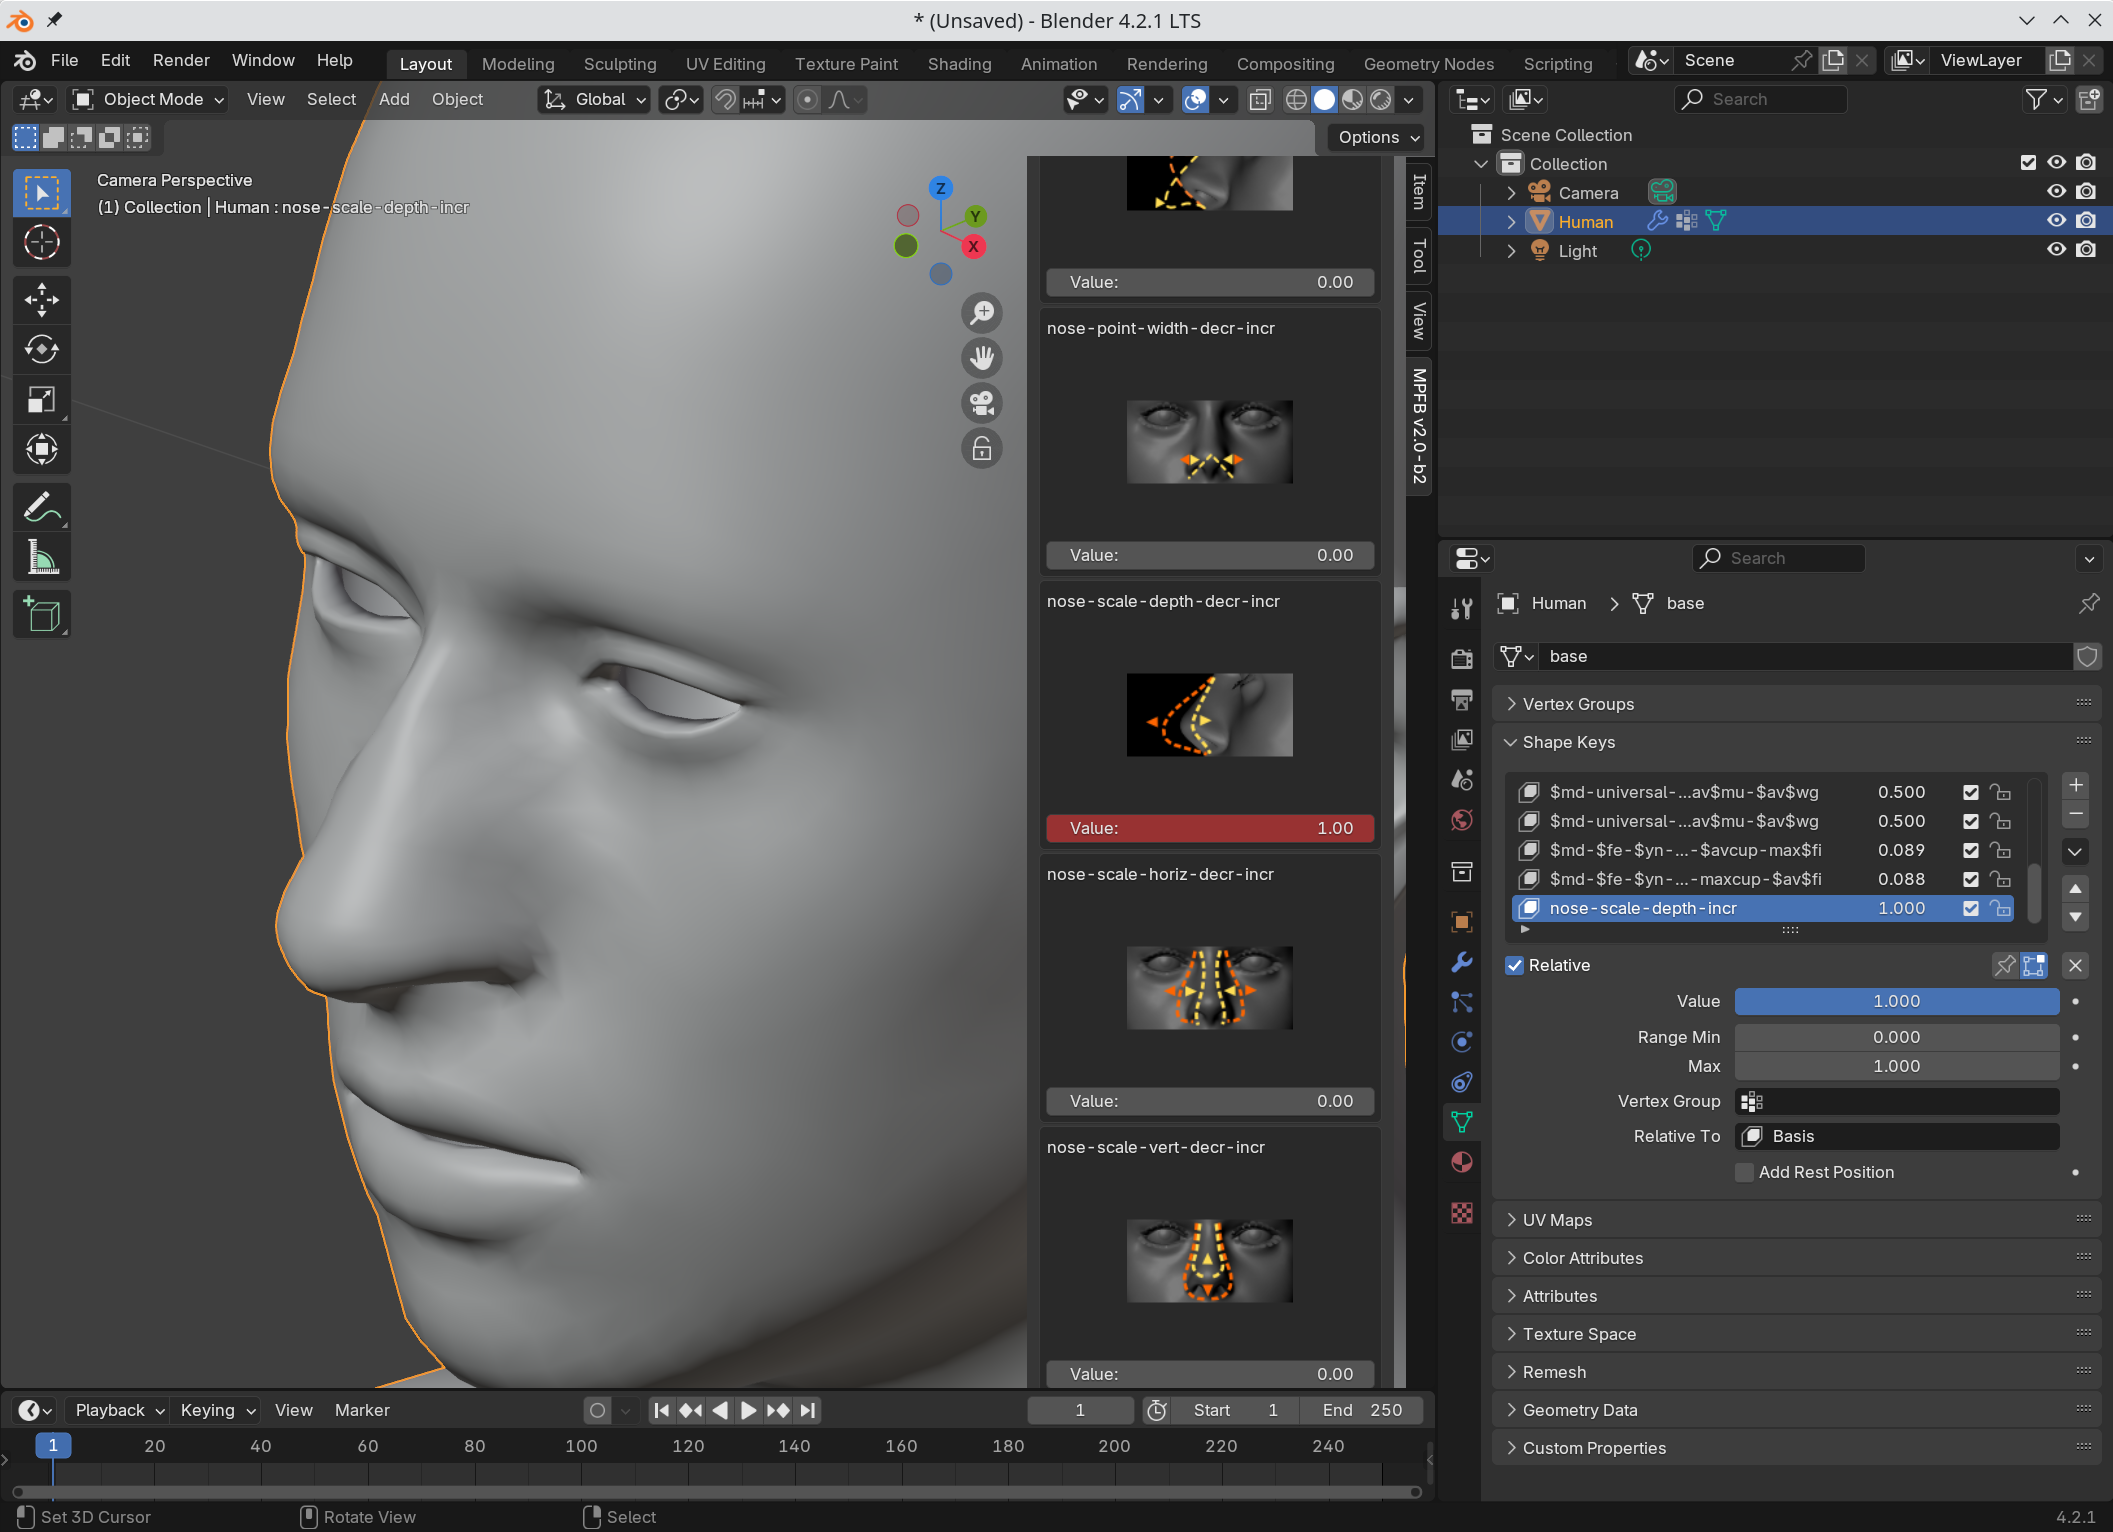This screenshot has height=1532, width=2113.
Task: Switch to rendered viewport shading
Action: pyautogui.click(x=1381, y=99)
